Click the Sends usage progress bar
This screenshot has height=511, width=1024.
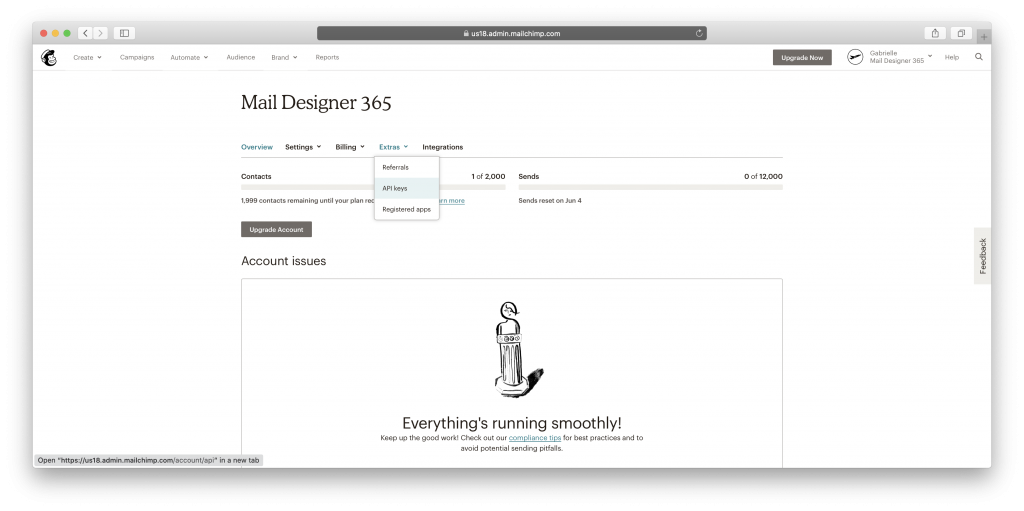[650, 188]
